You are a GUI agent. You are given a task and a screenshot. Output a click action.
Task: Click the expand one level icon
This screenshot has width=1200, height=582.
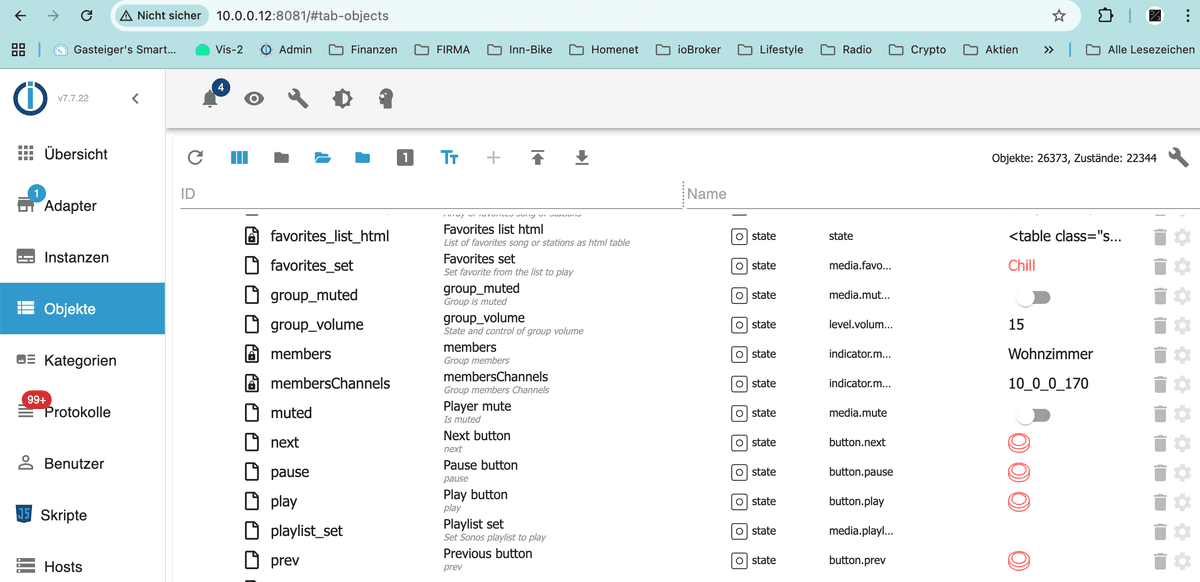coord(404,157)
